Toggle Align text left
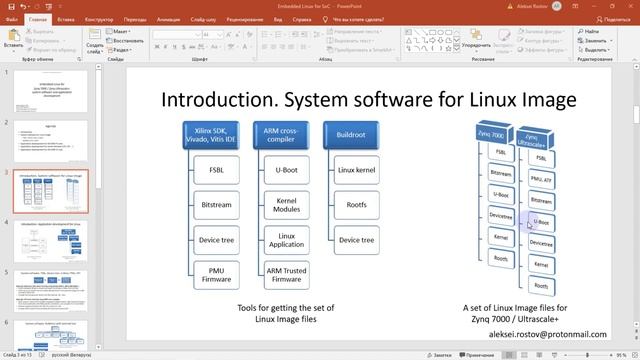 (264, 47)
